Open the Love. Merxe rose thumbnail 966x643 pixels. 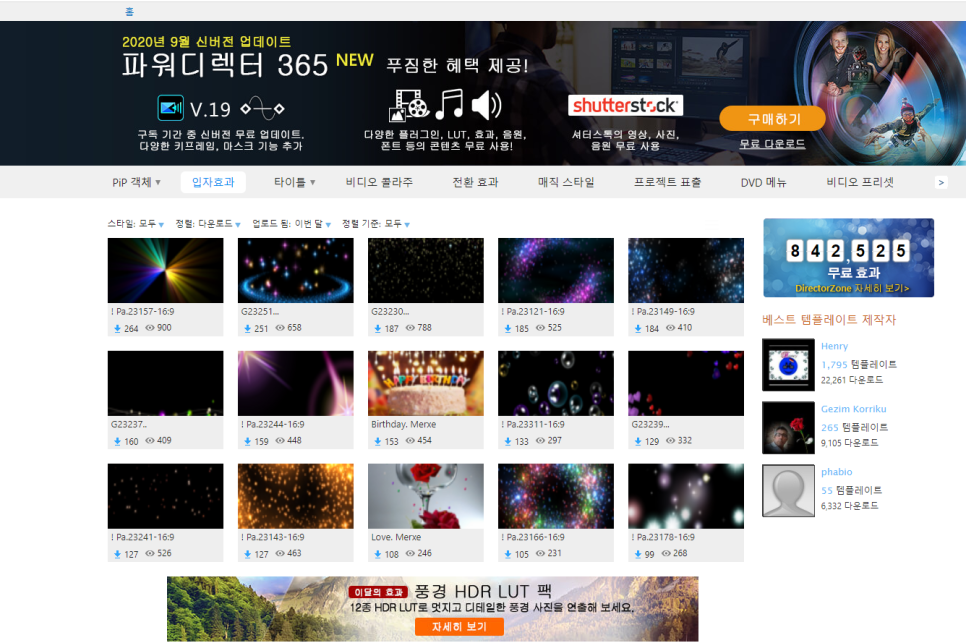click(x=426, y=496)
